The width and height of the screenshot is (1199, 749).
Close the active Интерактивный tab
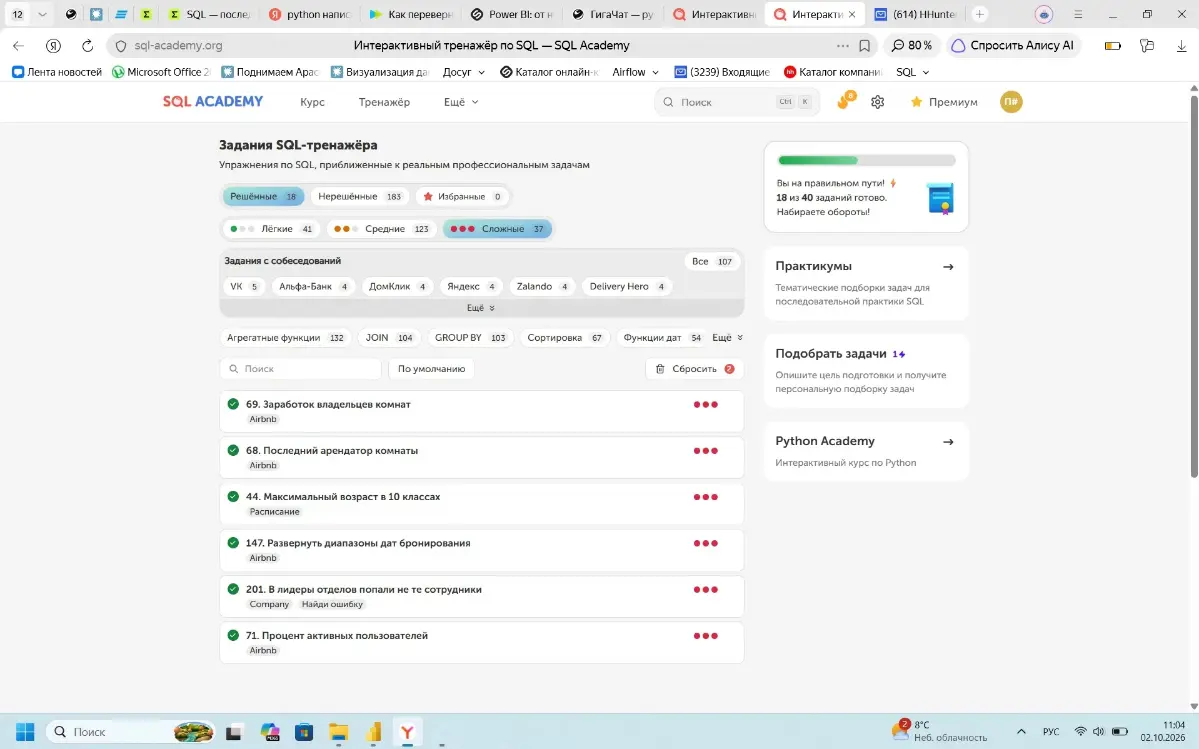click(852, 15)
